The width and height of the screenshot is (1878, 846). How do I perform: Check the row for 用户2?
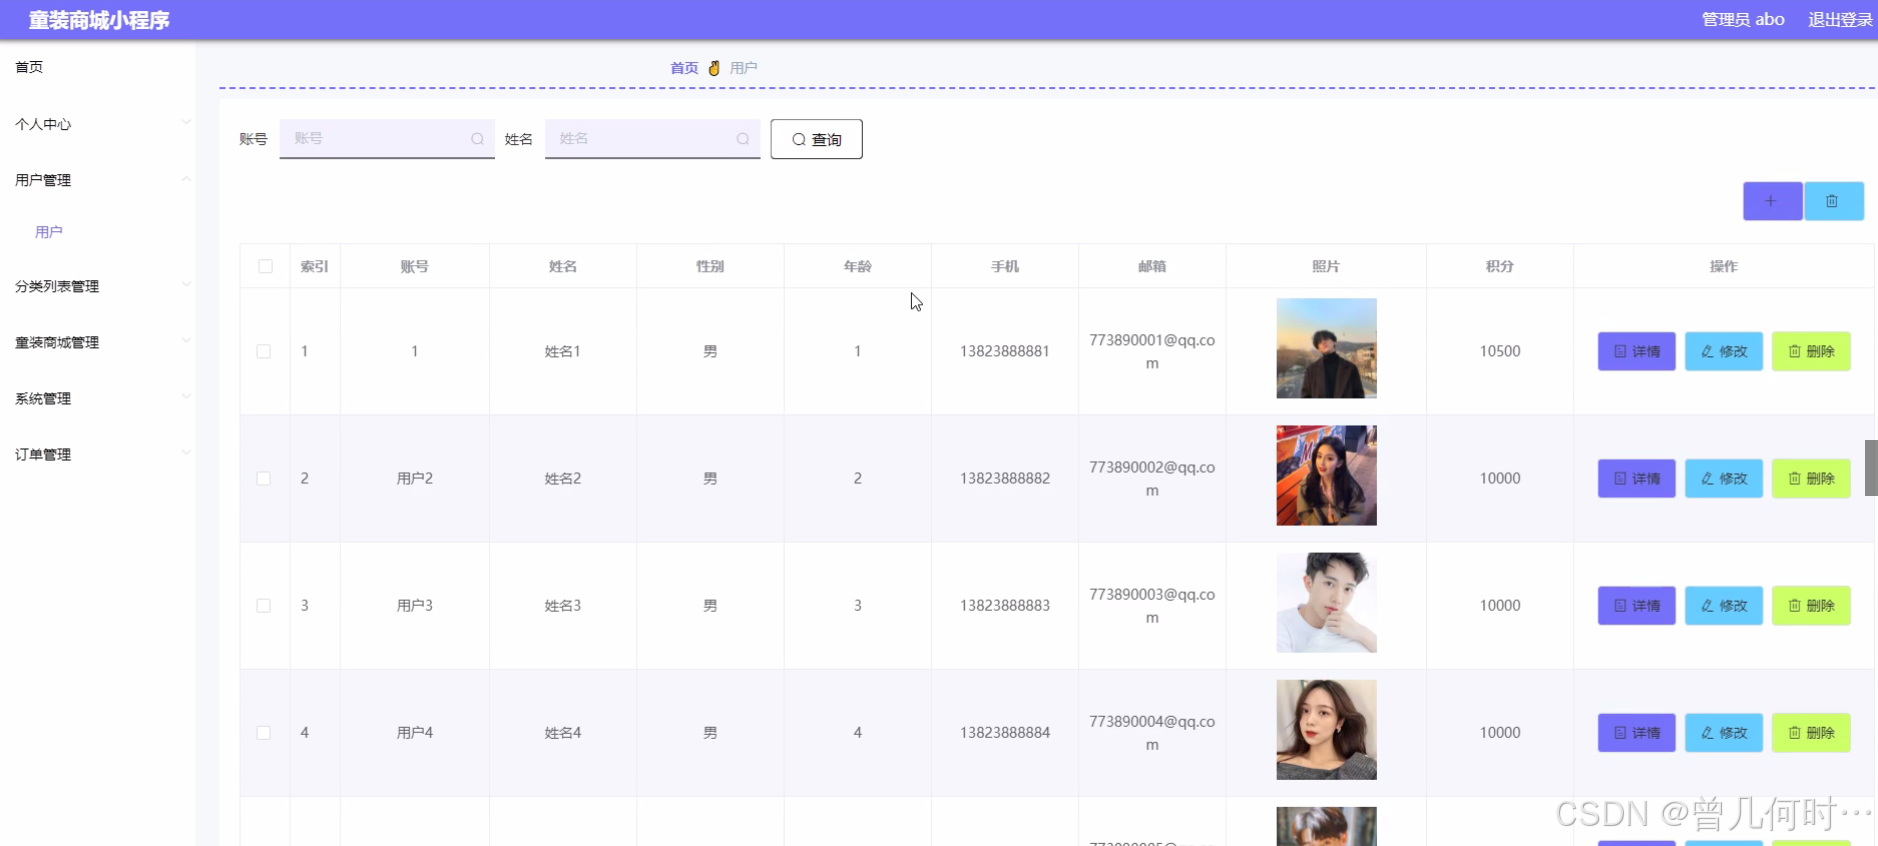coord(264,478)
